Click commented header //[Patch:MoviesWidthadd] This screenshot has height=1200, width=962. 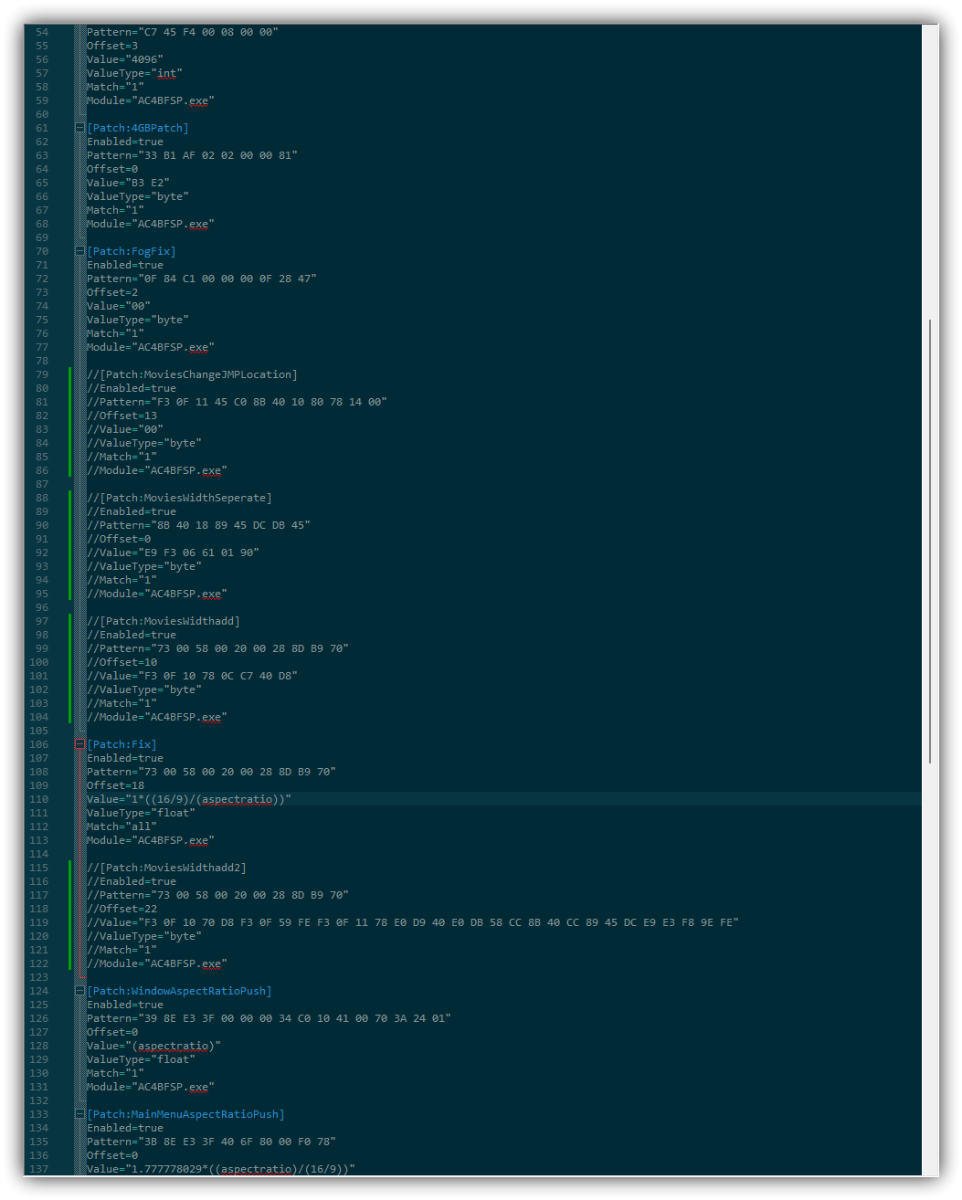(163, 621)
